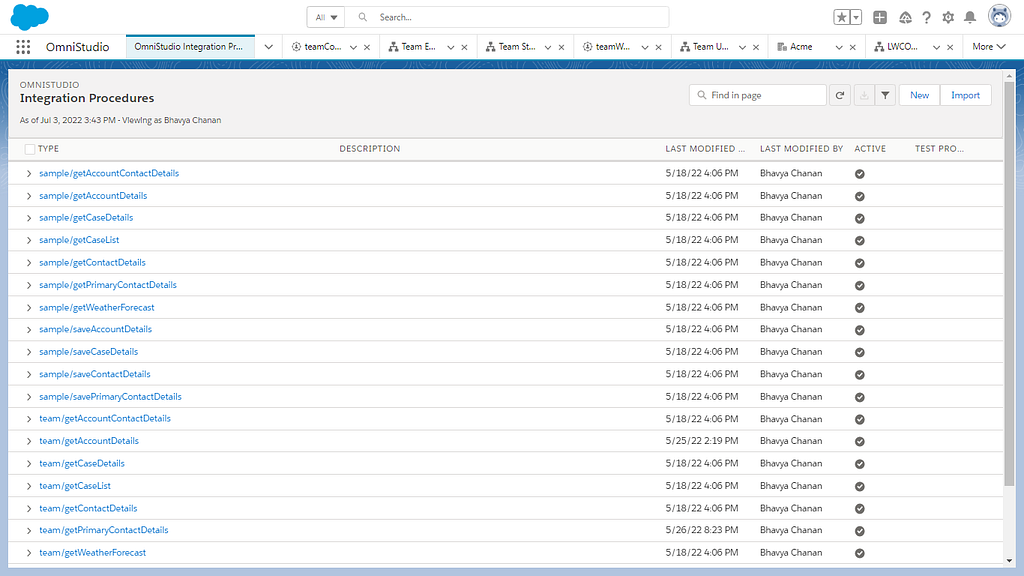1024x576 pixels.
Task: Open the Favorites star icon
Action: pos(842,18)
